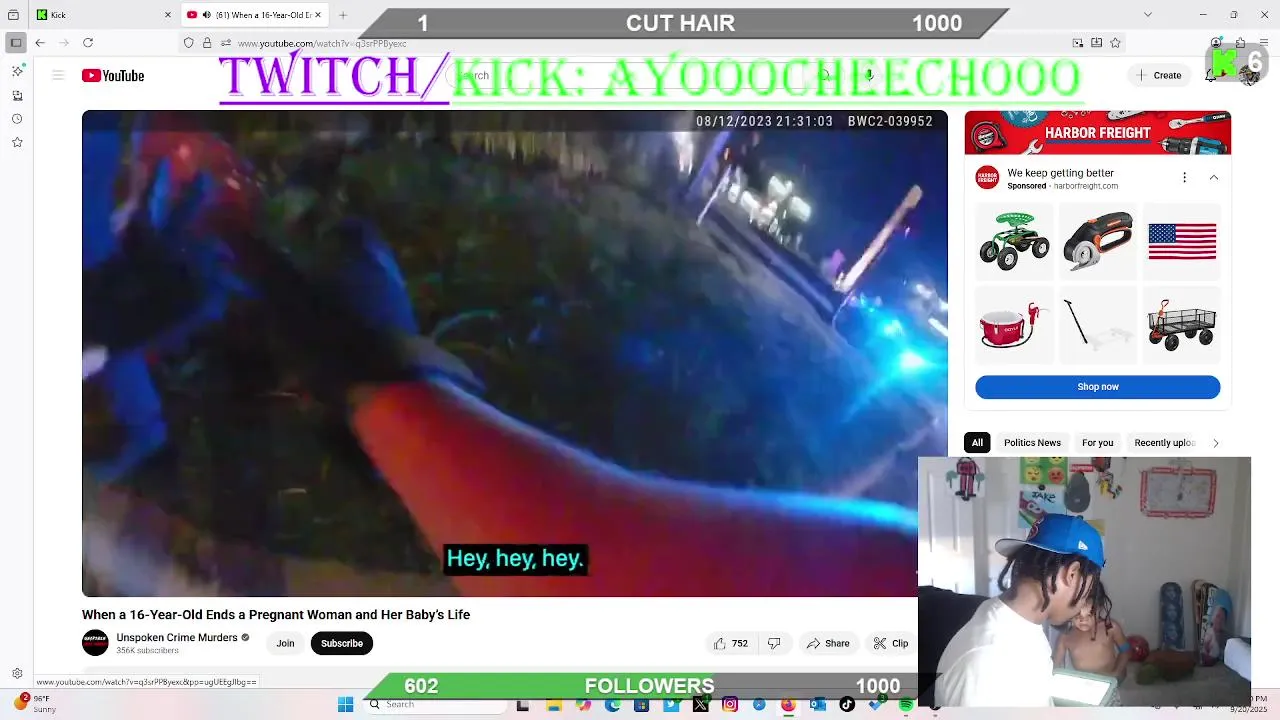Open sidebar settings gear icon

[x=17, y=674]
